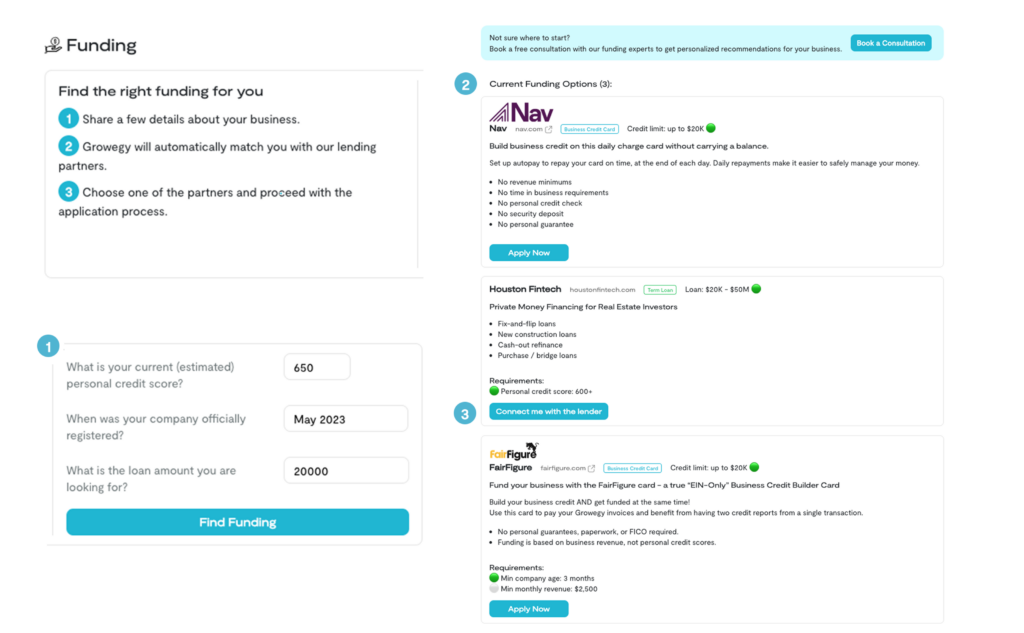Click the Funding hand-coin icon in the heading

click(53, 45)
